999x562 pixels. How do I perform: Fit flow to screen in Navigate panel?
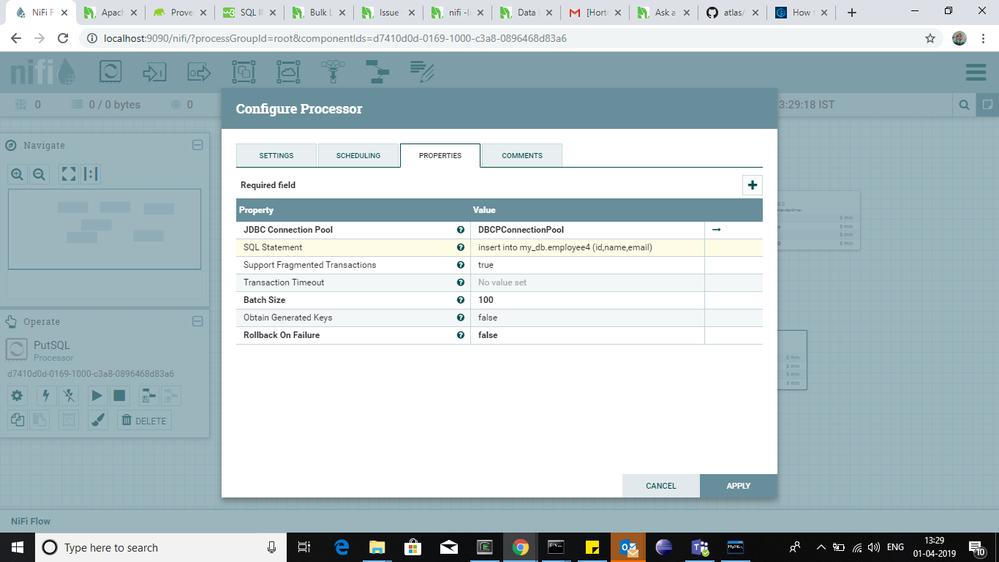(68, 174)
